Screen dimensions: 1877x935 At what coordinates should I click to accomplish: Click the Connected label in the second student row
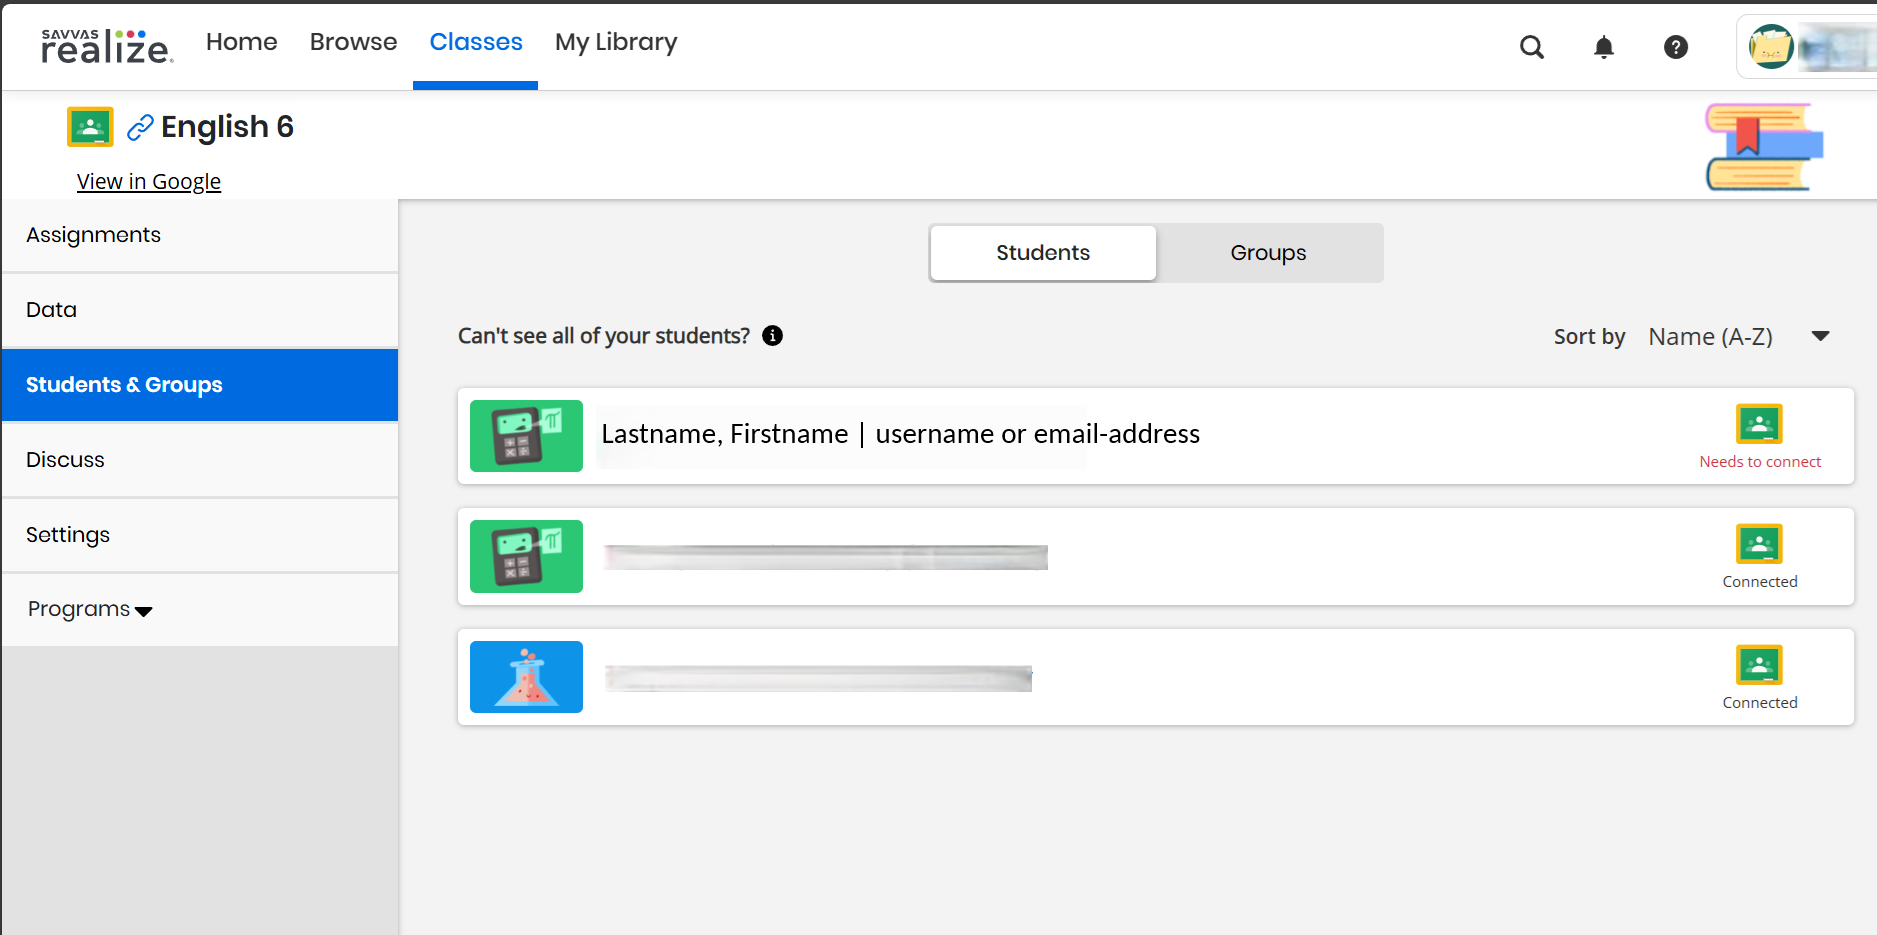click(1759, 582)
